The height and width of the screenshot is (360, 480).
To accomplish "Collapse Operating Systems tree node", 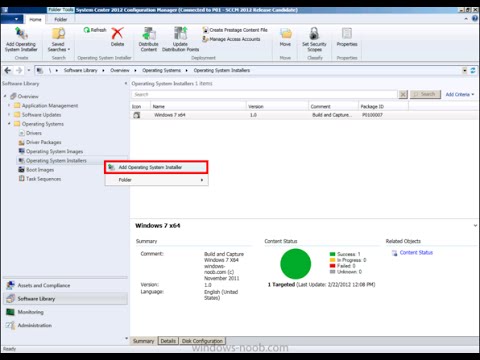I will click(9, 124).
